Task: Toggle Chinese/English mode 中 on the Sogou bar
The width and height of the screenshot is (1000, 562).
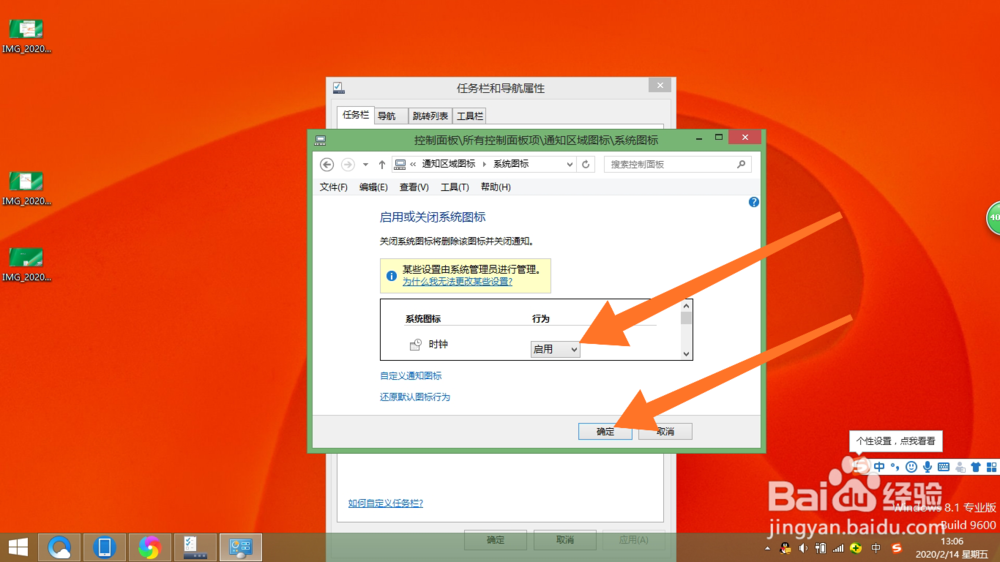Action: (879, 467)
